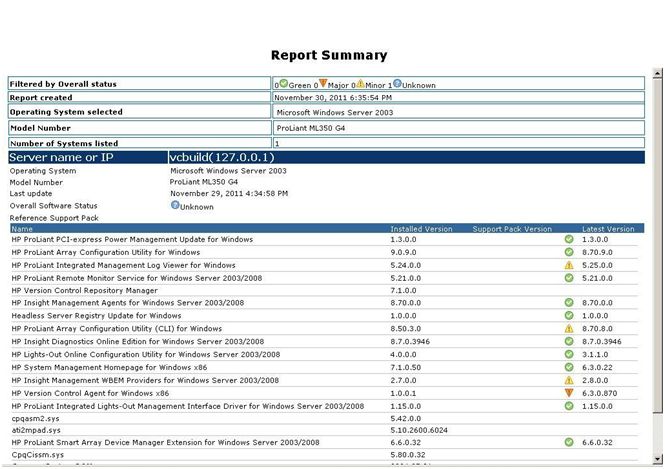Click the Installed Version column header
This screenshot has height=469, width=665.
(x=421, y=229)
